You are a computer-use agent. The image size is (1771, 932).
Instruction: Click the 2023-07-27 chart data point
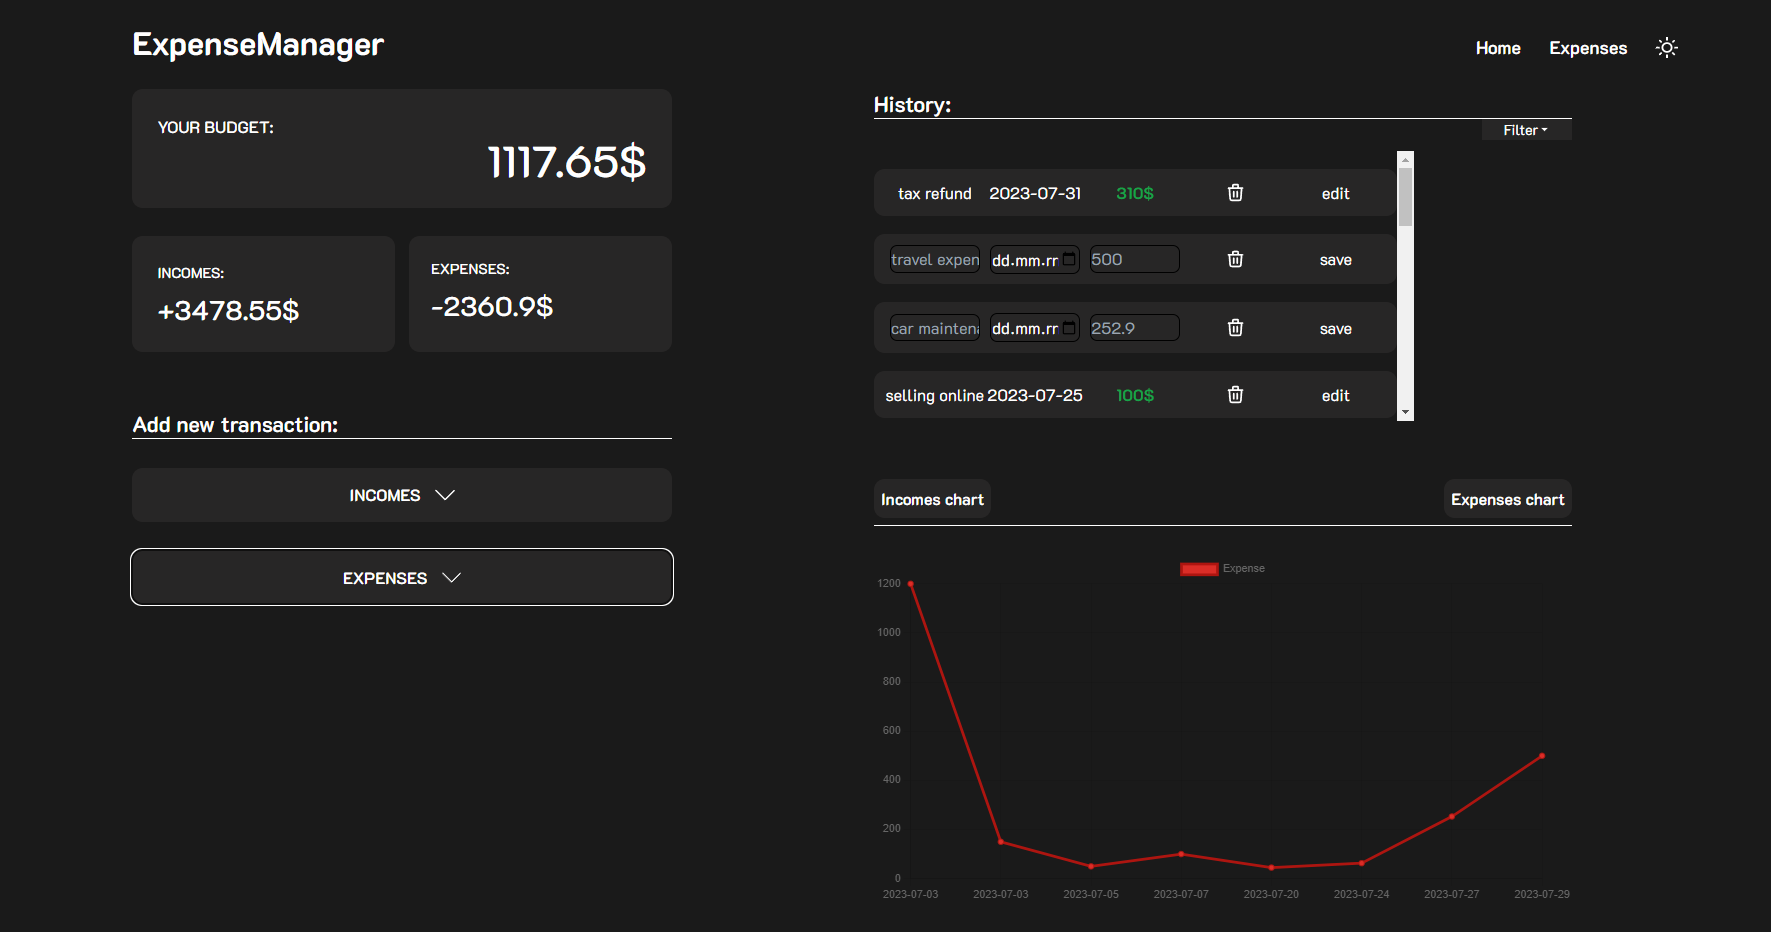(x=1451, y=817)
